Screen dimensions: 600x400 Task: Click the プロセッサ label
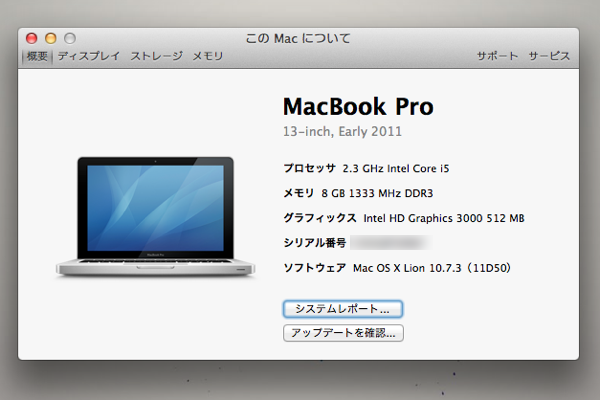(x=310, y=168)
